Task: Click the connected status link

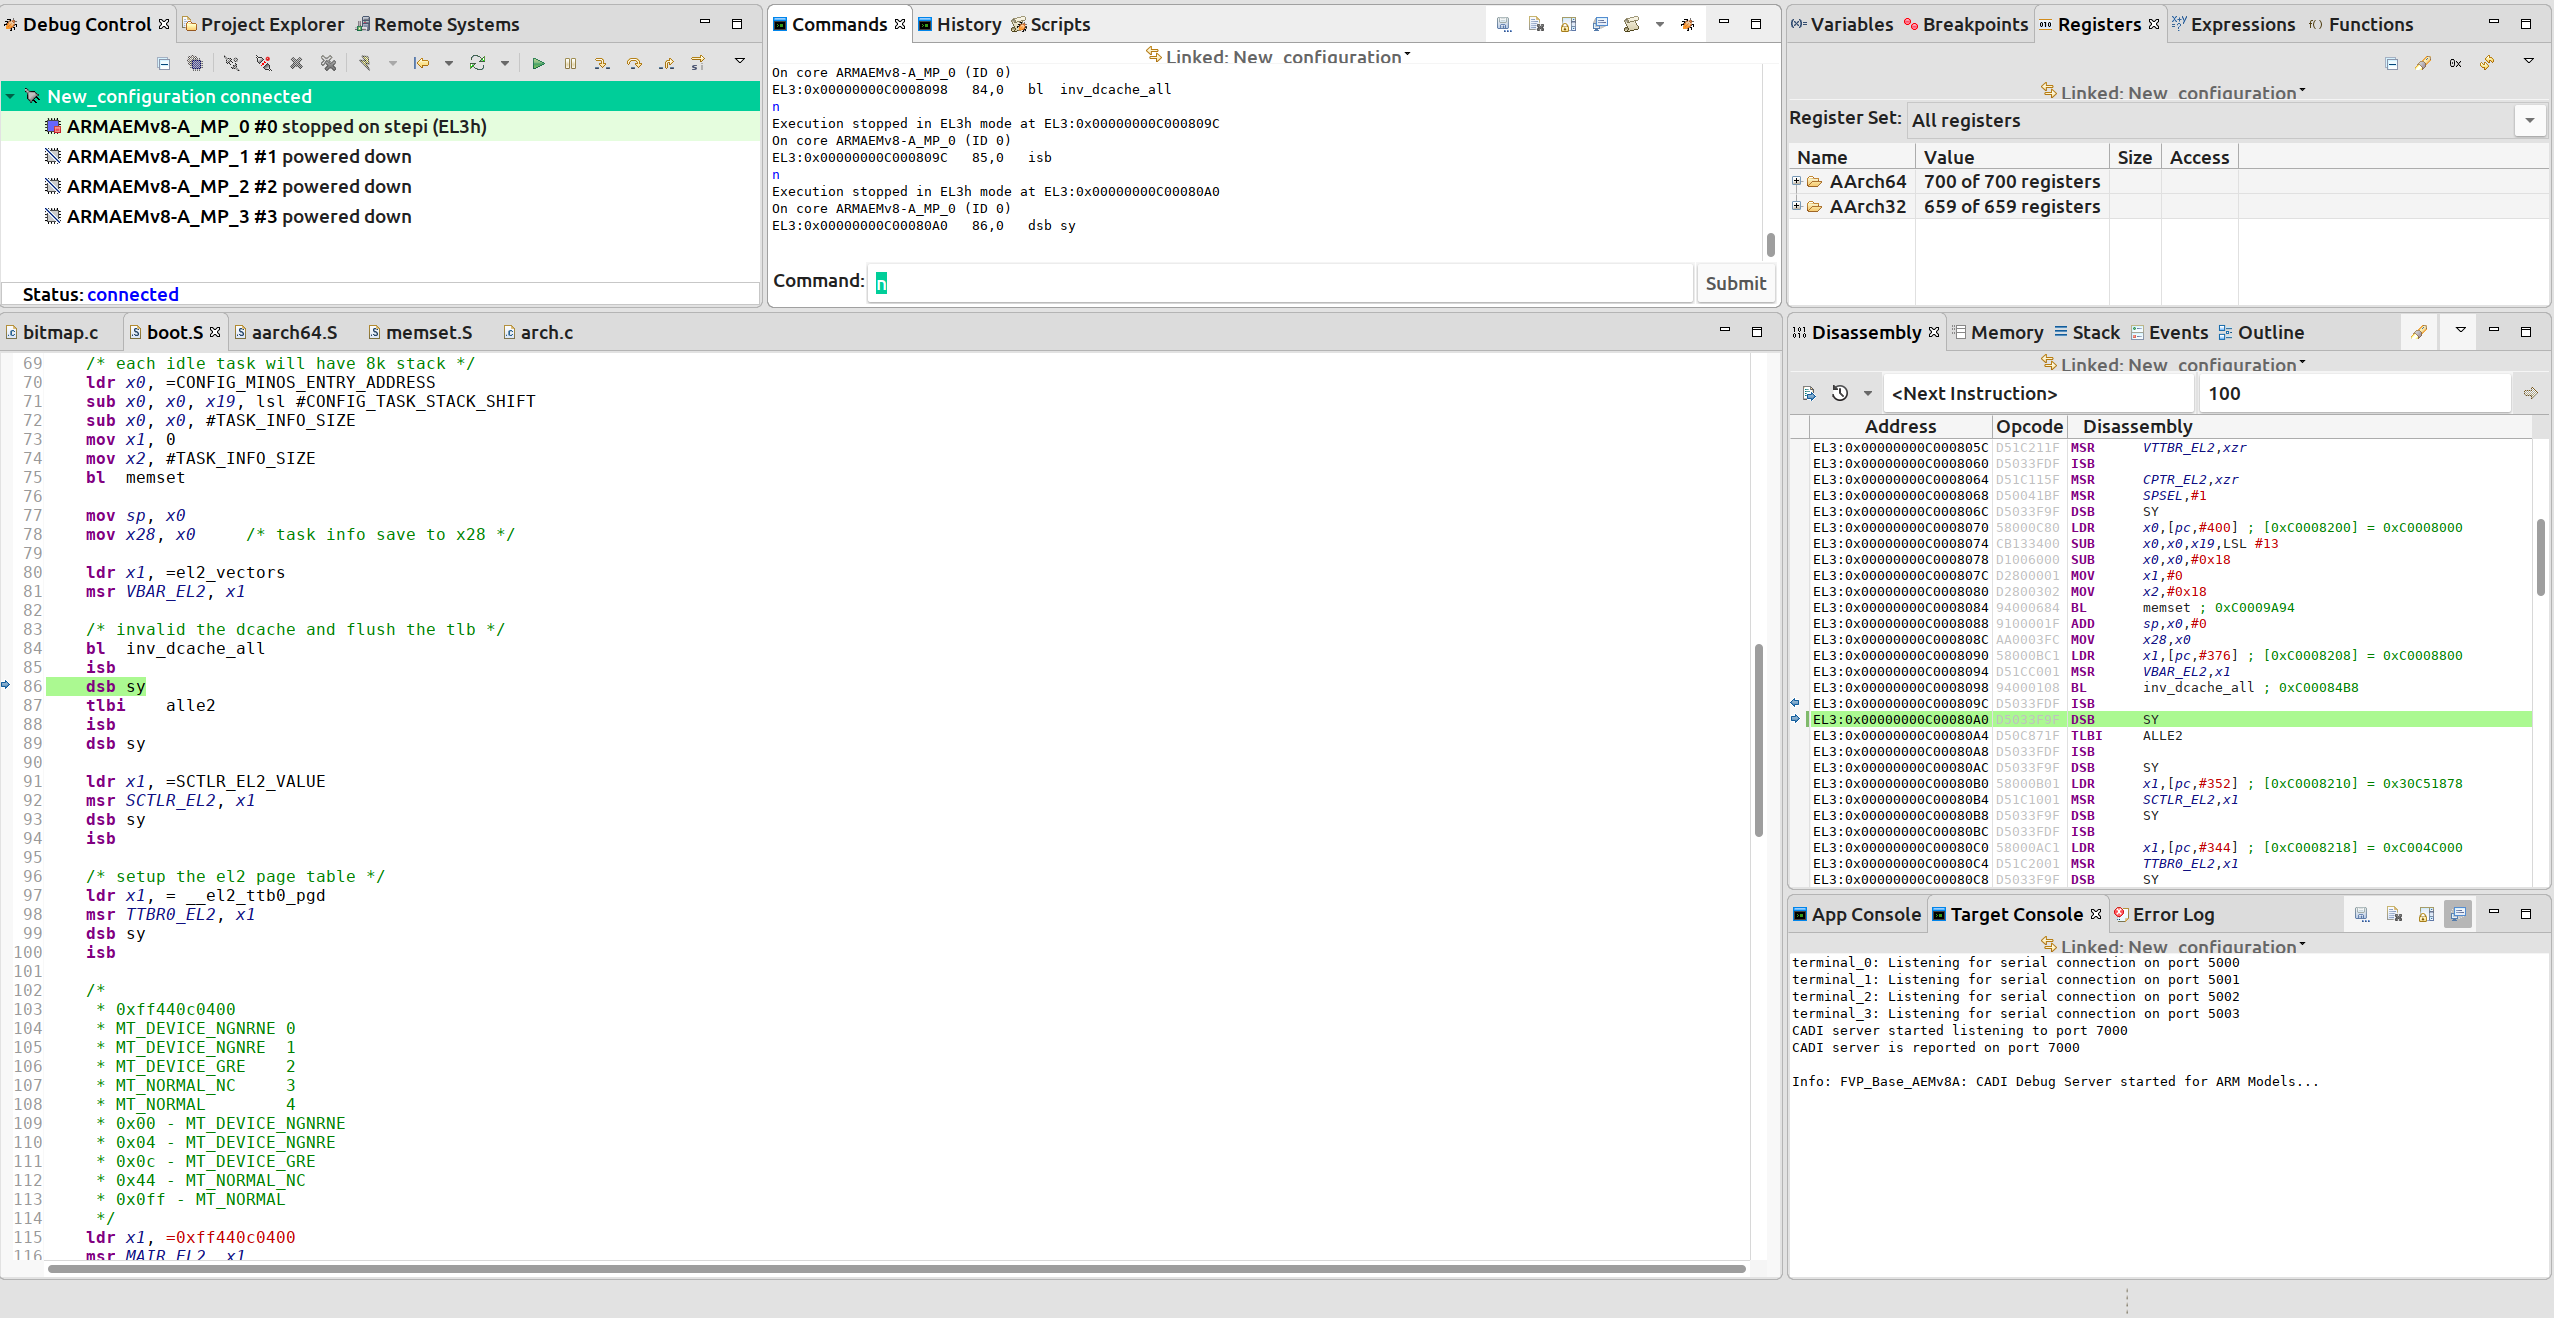Action: click(132, 294)
